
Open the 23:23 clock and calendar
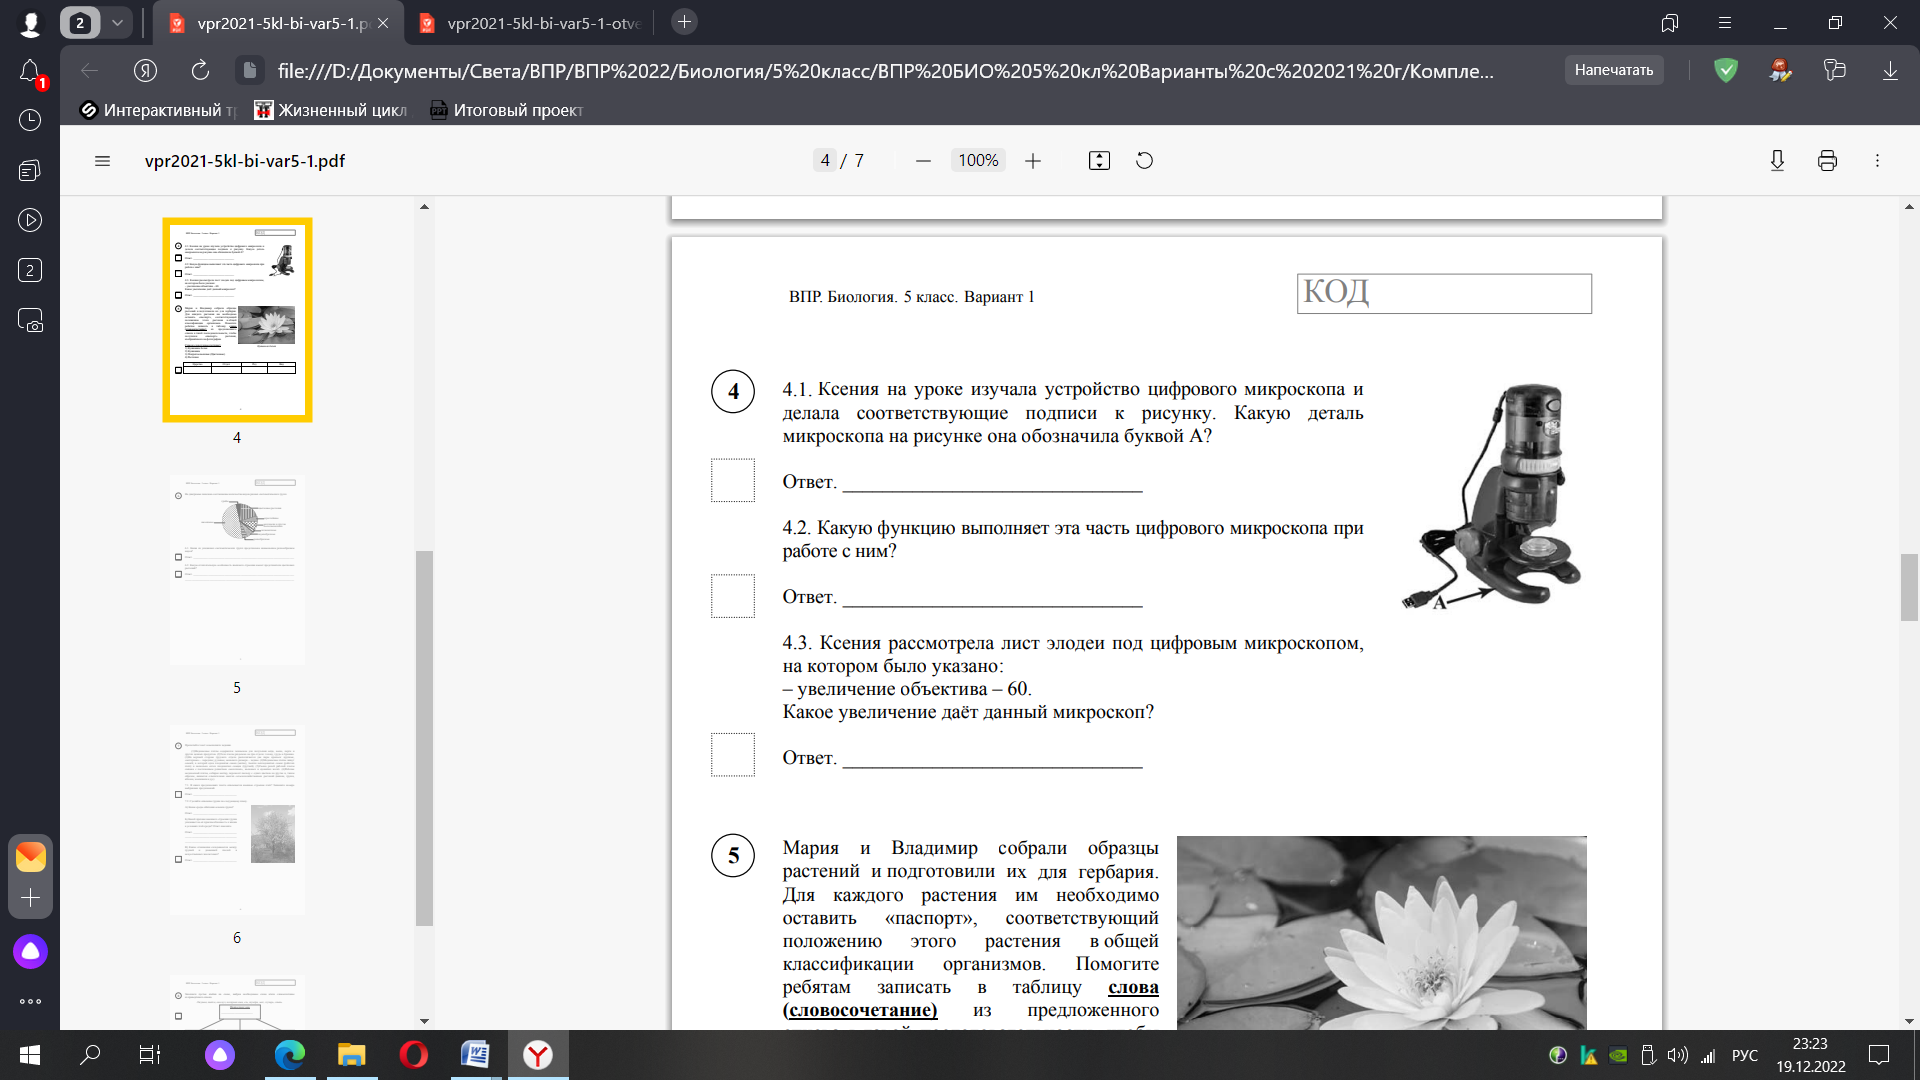1810,1055
